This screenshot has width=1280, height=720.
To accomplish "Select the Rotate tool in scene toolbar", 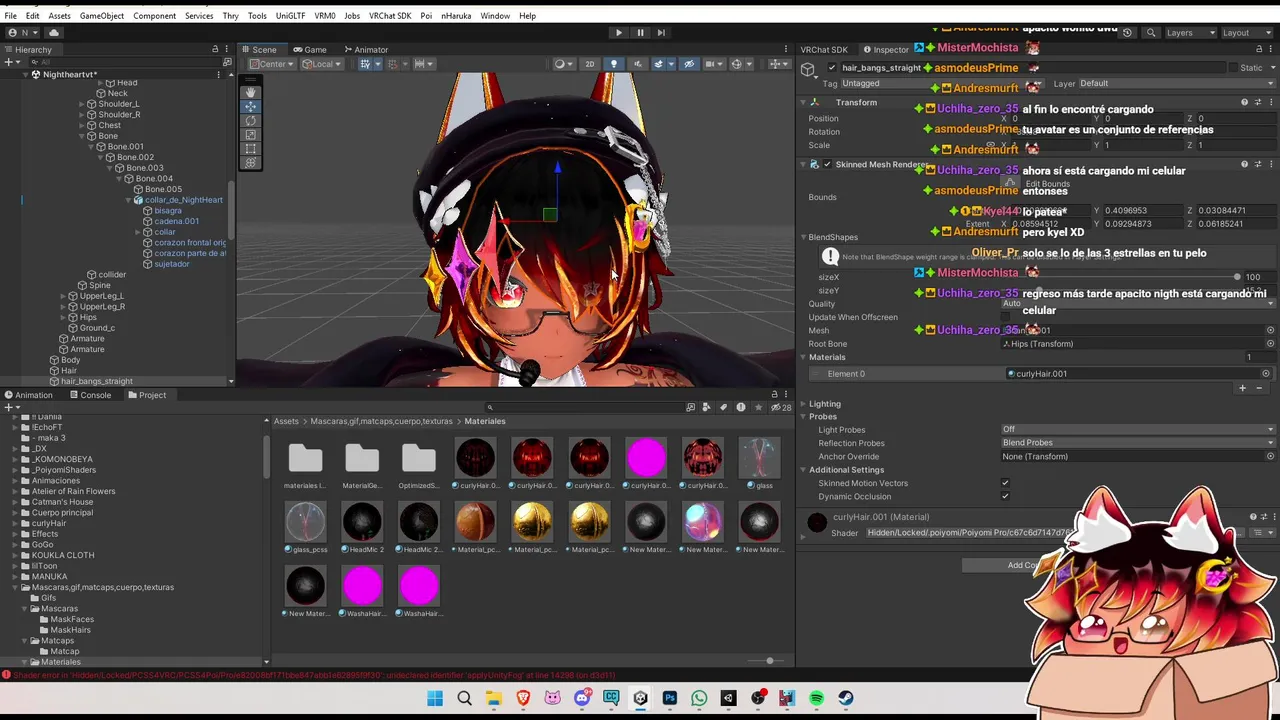I will (250, 120).
